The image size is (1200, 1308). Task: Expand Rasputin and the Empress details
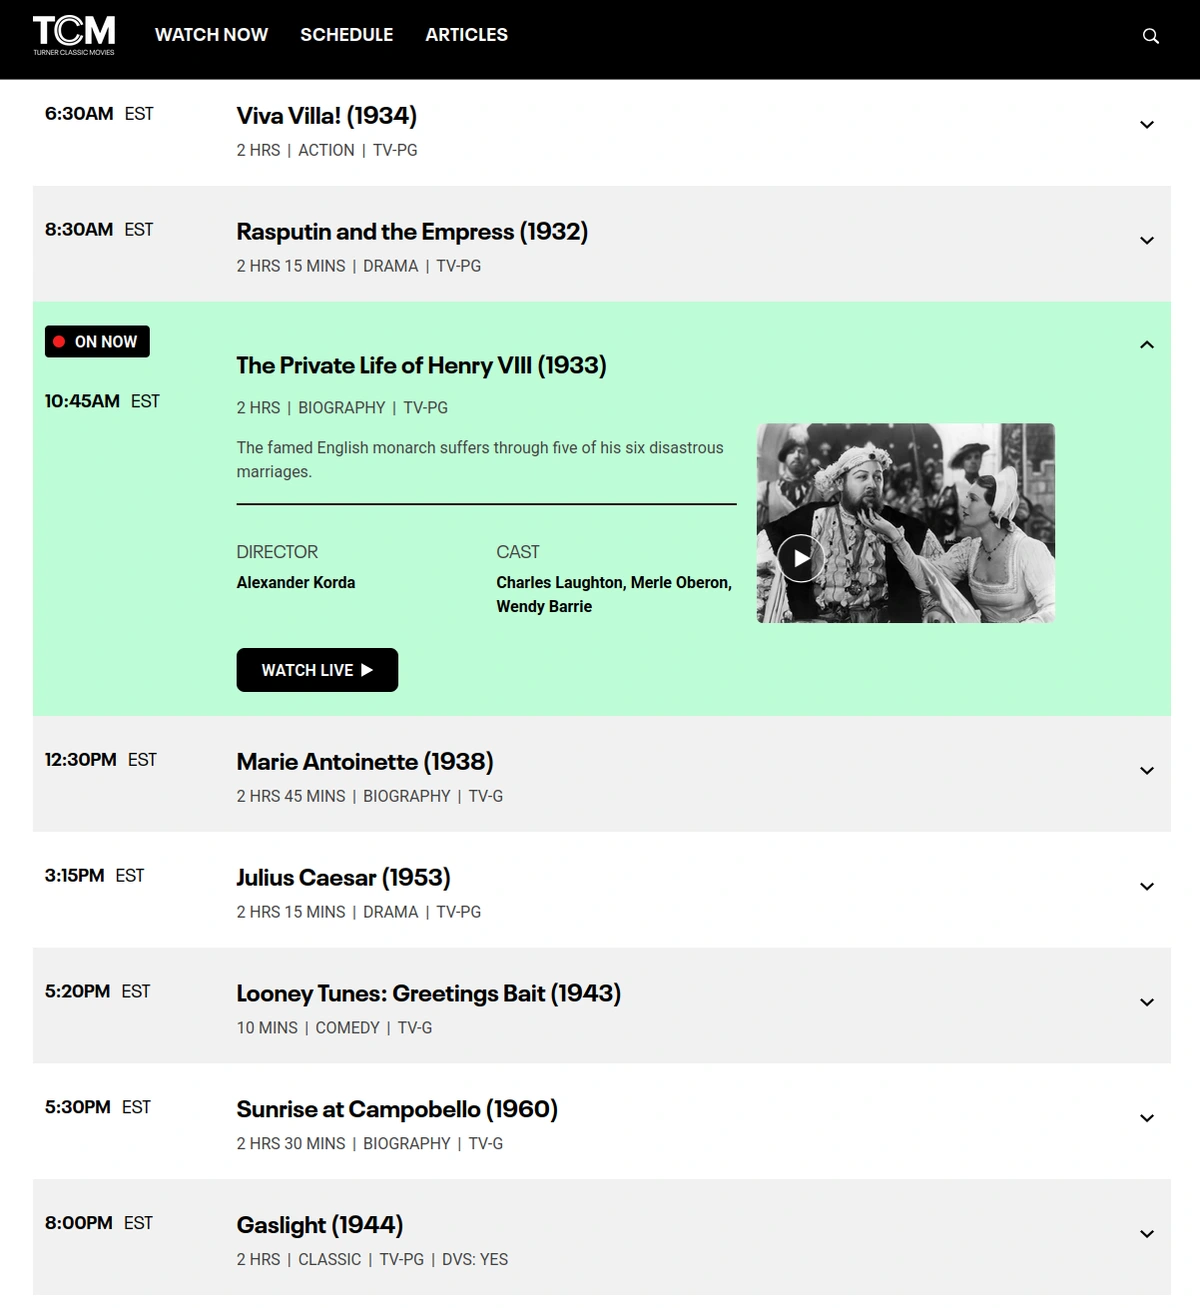pyautogui.click(x=1147, y=241)
